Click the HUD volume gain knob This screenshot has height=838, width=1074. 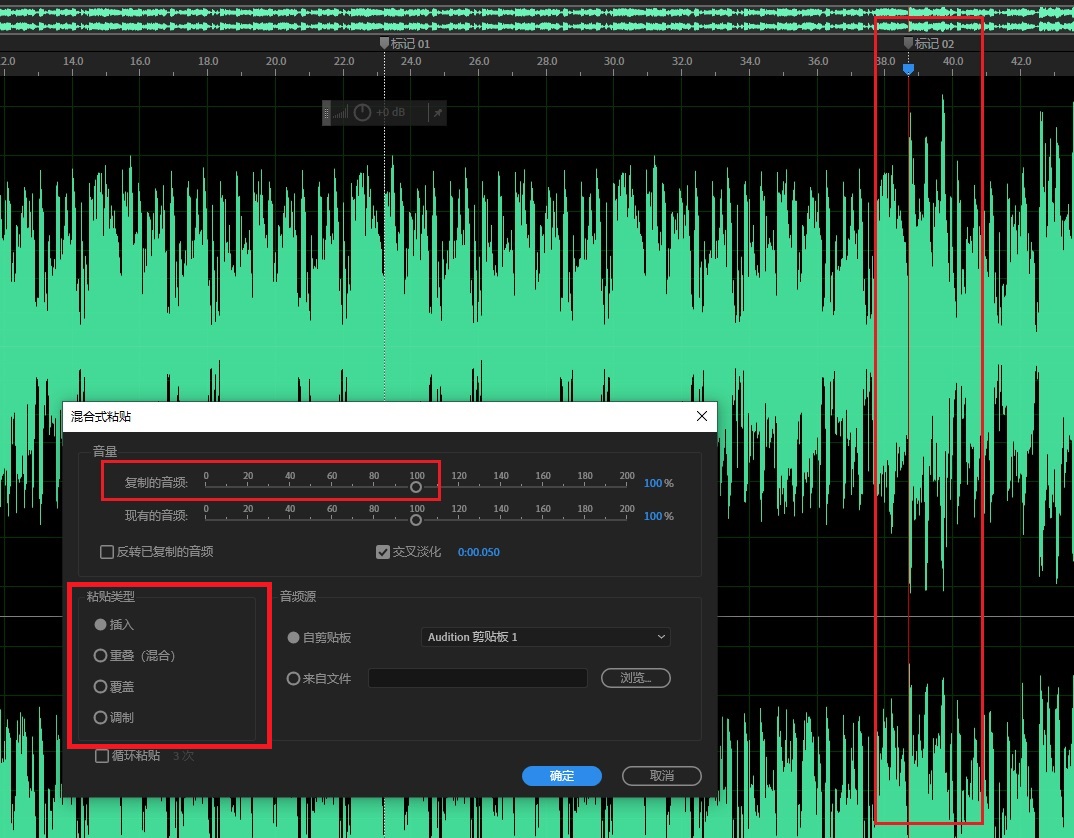(362, 113)
